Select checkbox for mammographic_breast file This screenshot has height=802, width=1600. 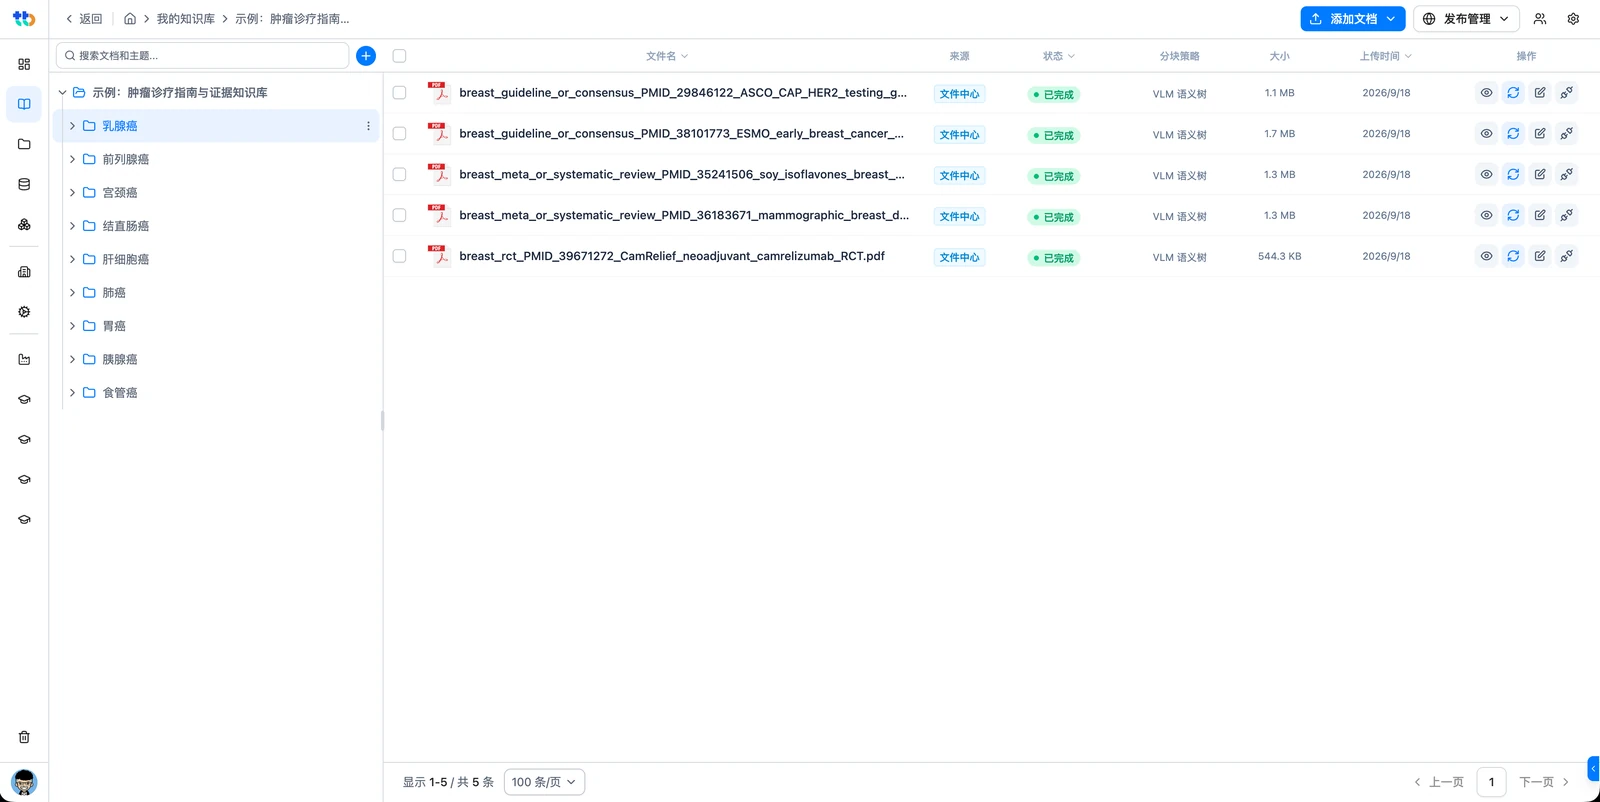(x=399, y=216)
